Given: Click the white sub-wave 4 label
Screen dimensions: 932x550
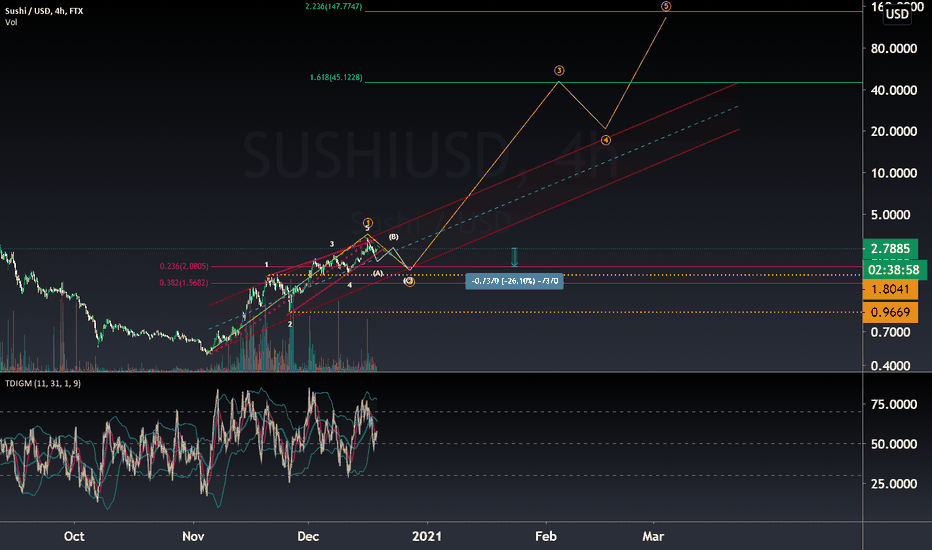Looking at the screenshot, I should click(x=350, y=285).
